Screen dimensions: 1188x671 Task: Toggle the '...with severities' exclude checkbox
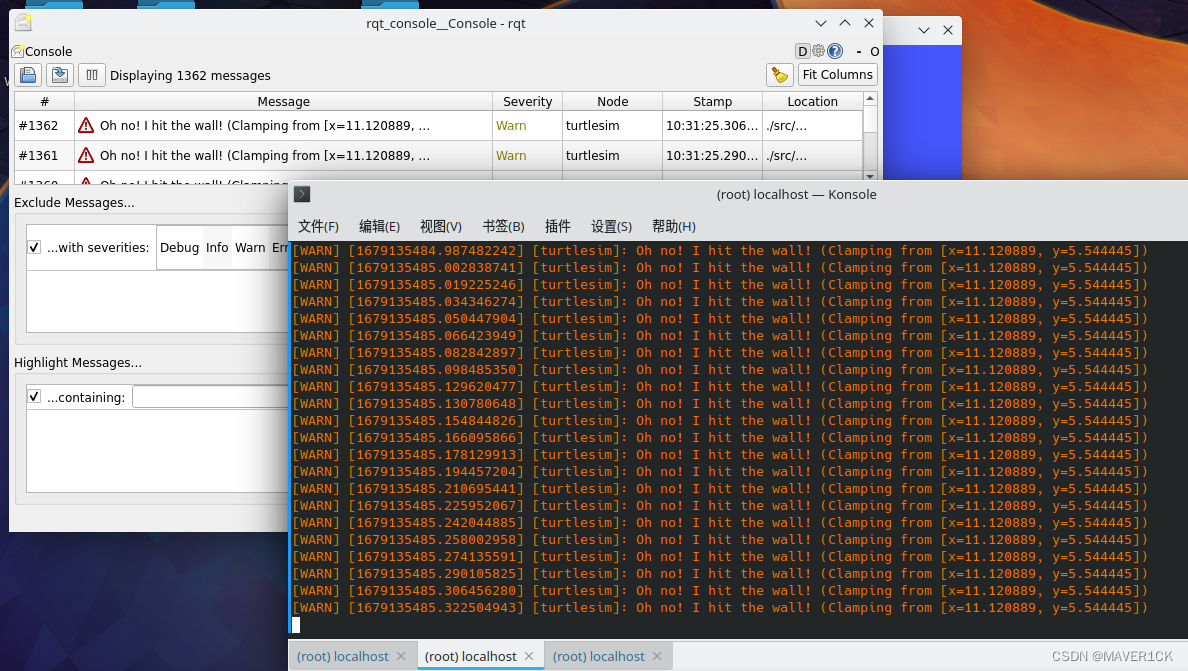[34, 247]
